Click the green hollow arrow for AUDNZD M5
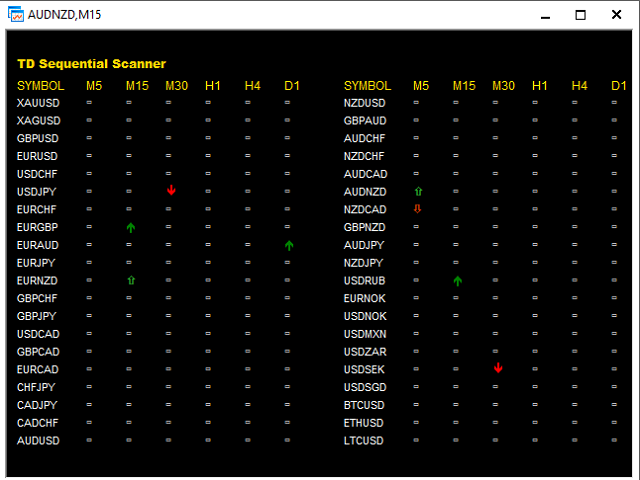The image size is (640, 480). (x=417, y=190)
